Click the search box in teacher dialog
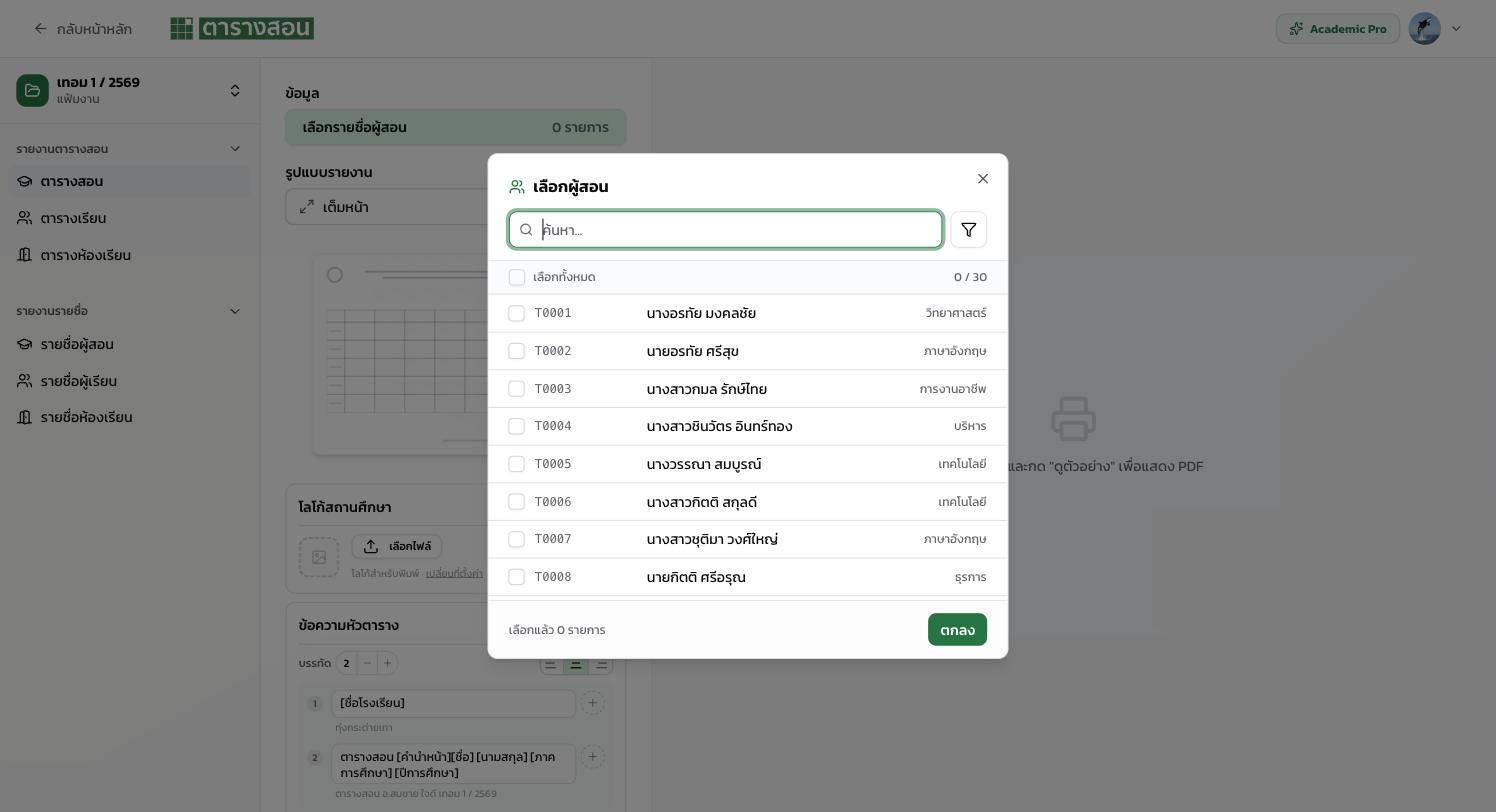This screenshot has width=1496, height=812. (x=726, y=230)
